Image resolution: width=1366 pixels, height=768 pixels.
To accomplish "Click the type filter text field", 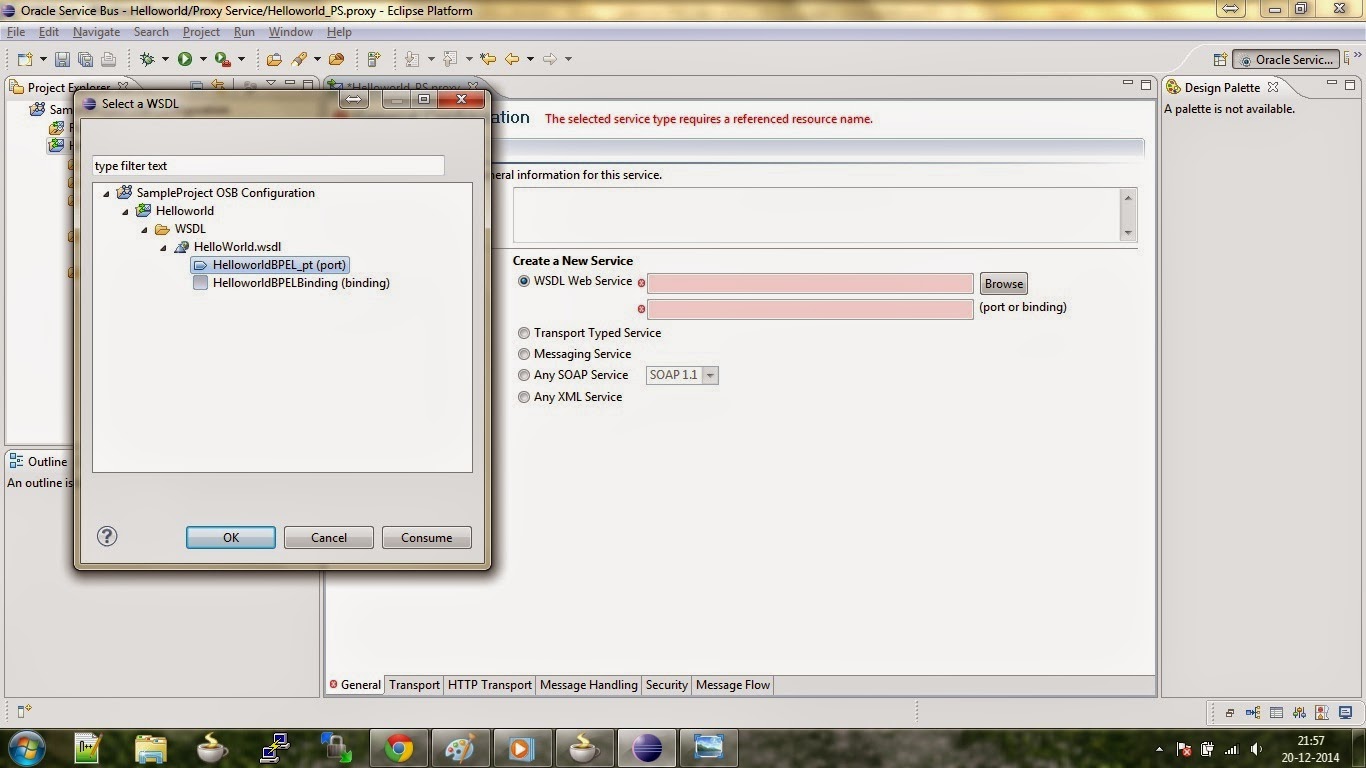I will (x=268, y=166).
